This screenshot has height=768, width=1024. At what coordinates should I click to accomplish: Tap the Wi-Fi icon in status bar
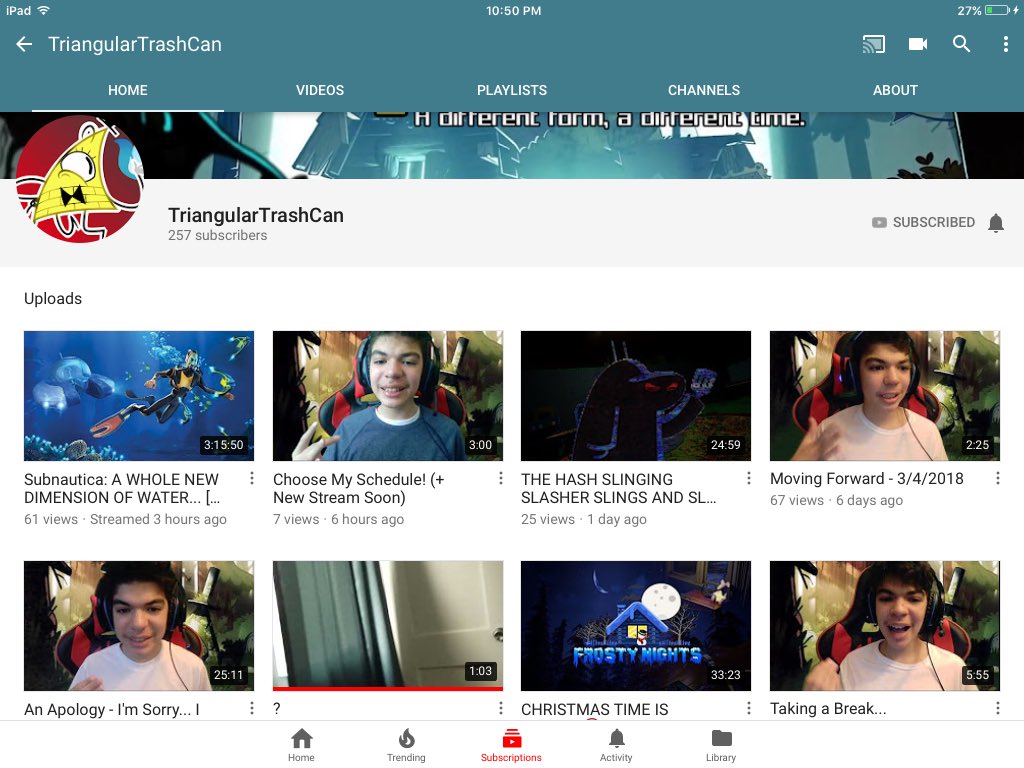pyautogui.click(x=44, y=10)
